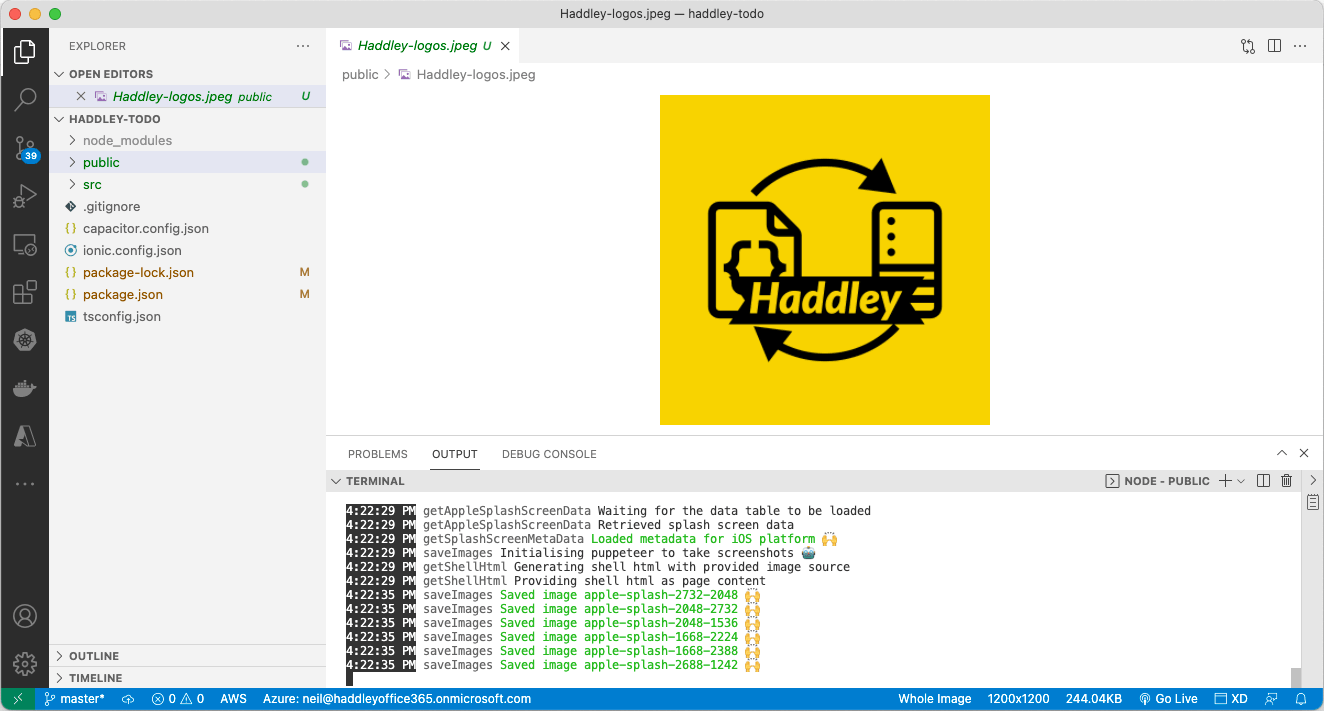Expand the Outline section
This screenshot has width=1324, height=711.
click(94, 656)
